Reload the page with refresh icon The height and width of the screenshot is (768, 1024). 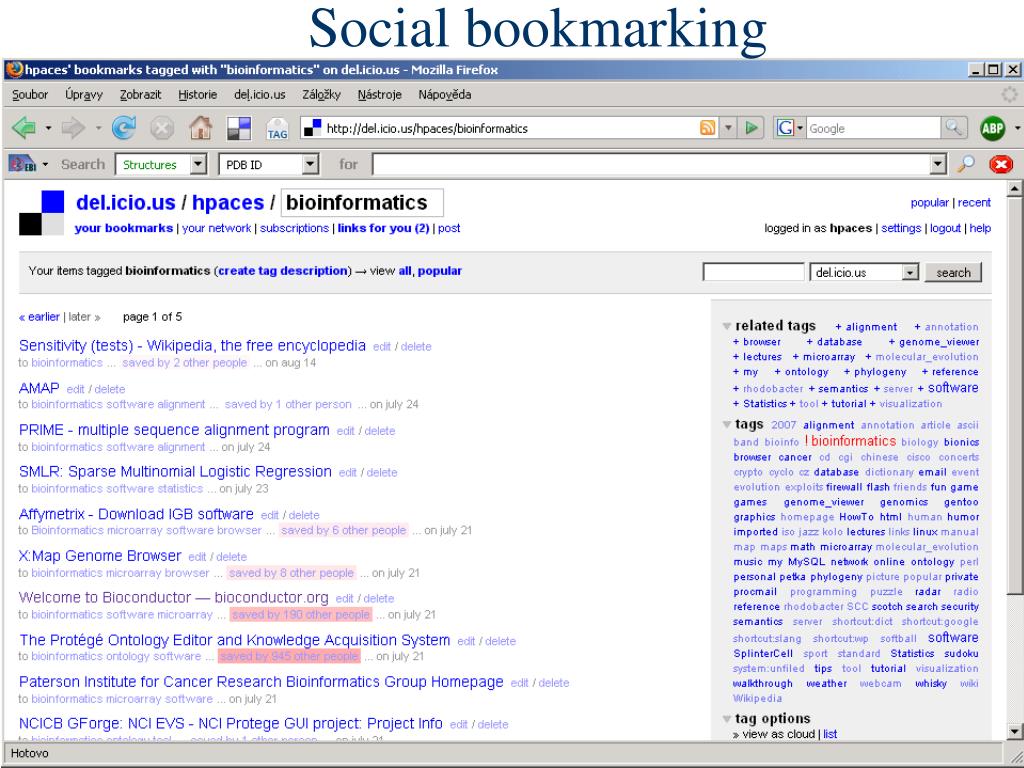click(123, 128)
